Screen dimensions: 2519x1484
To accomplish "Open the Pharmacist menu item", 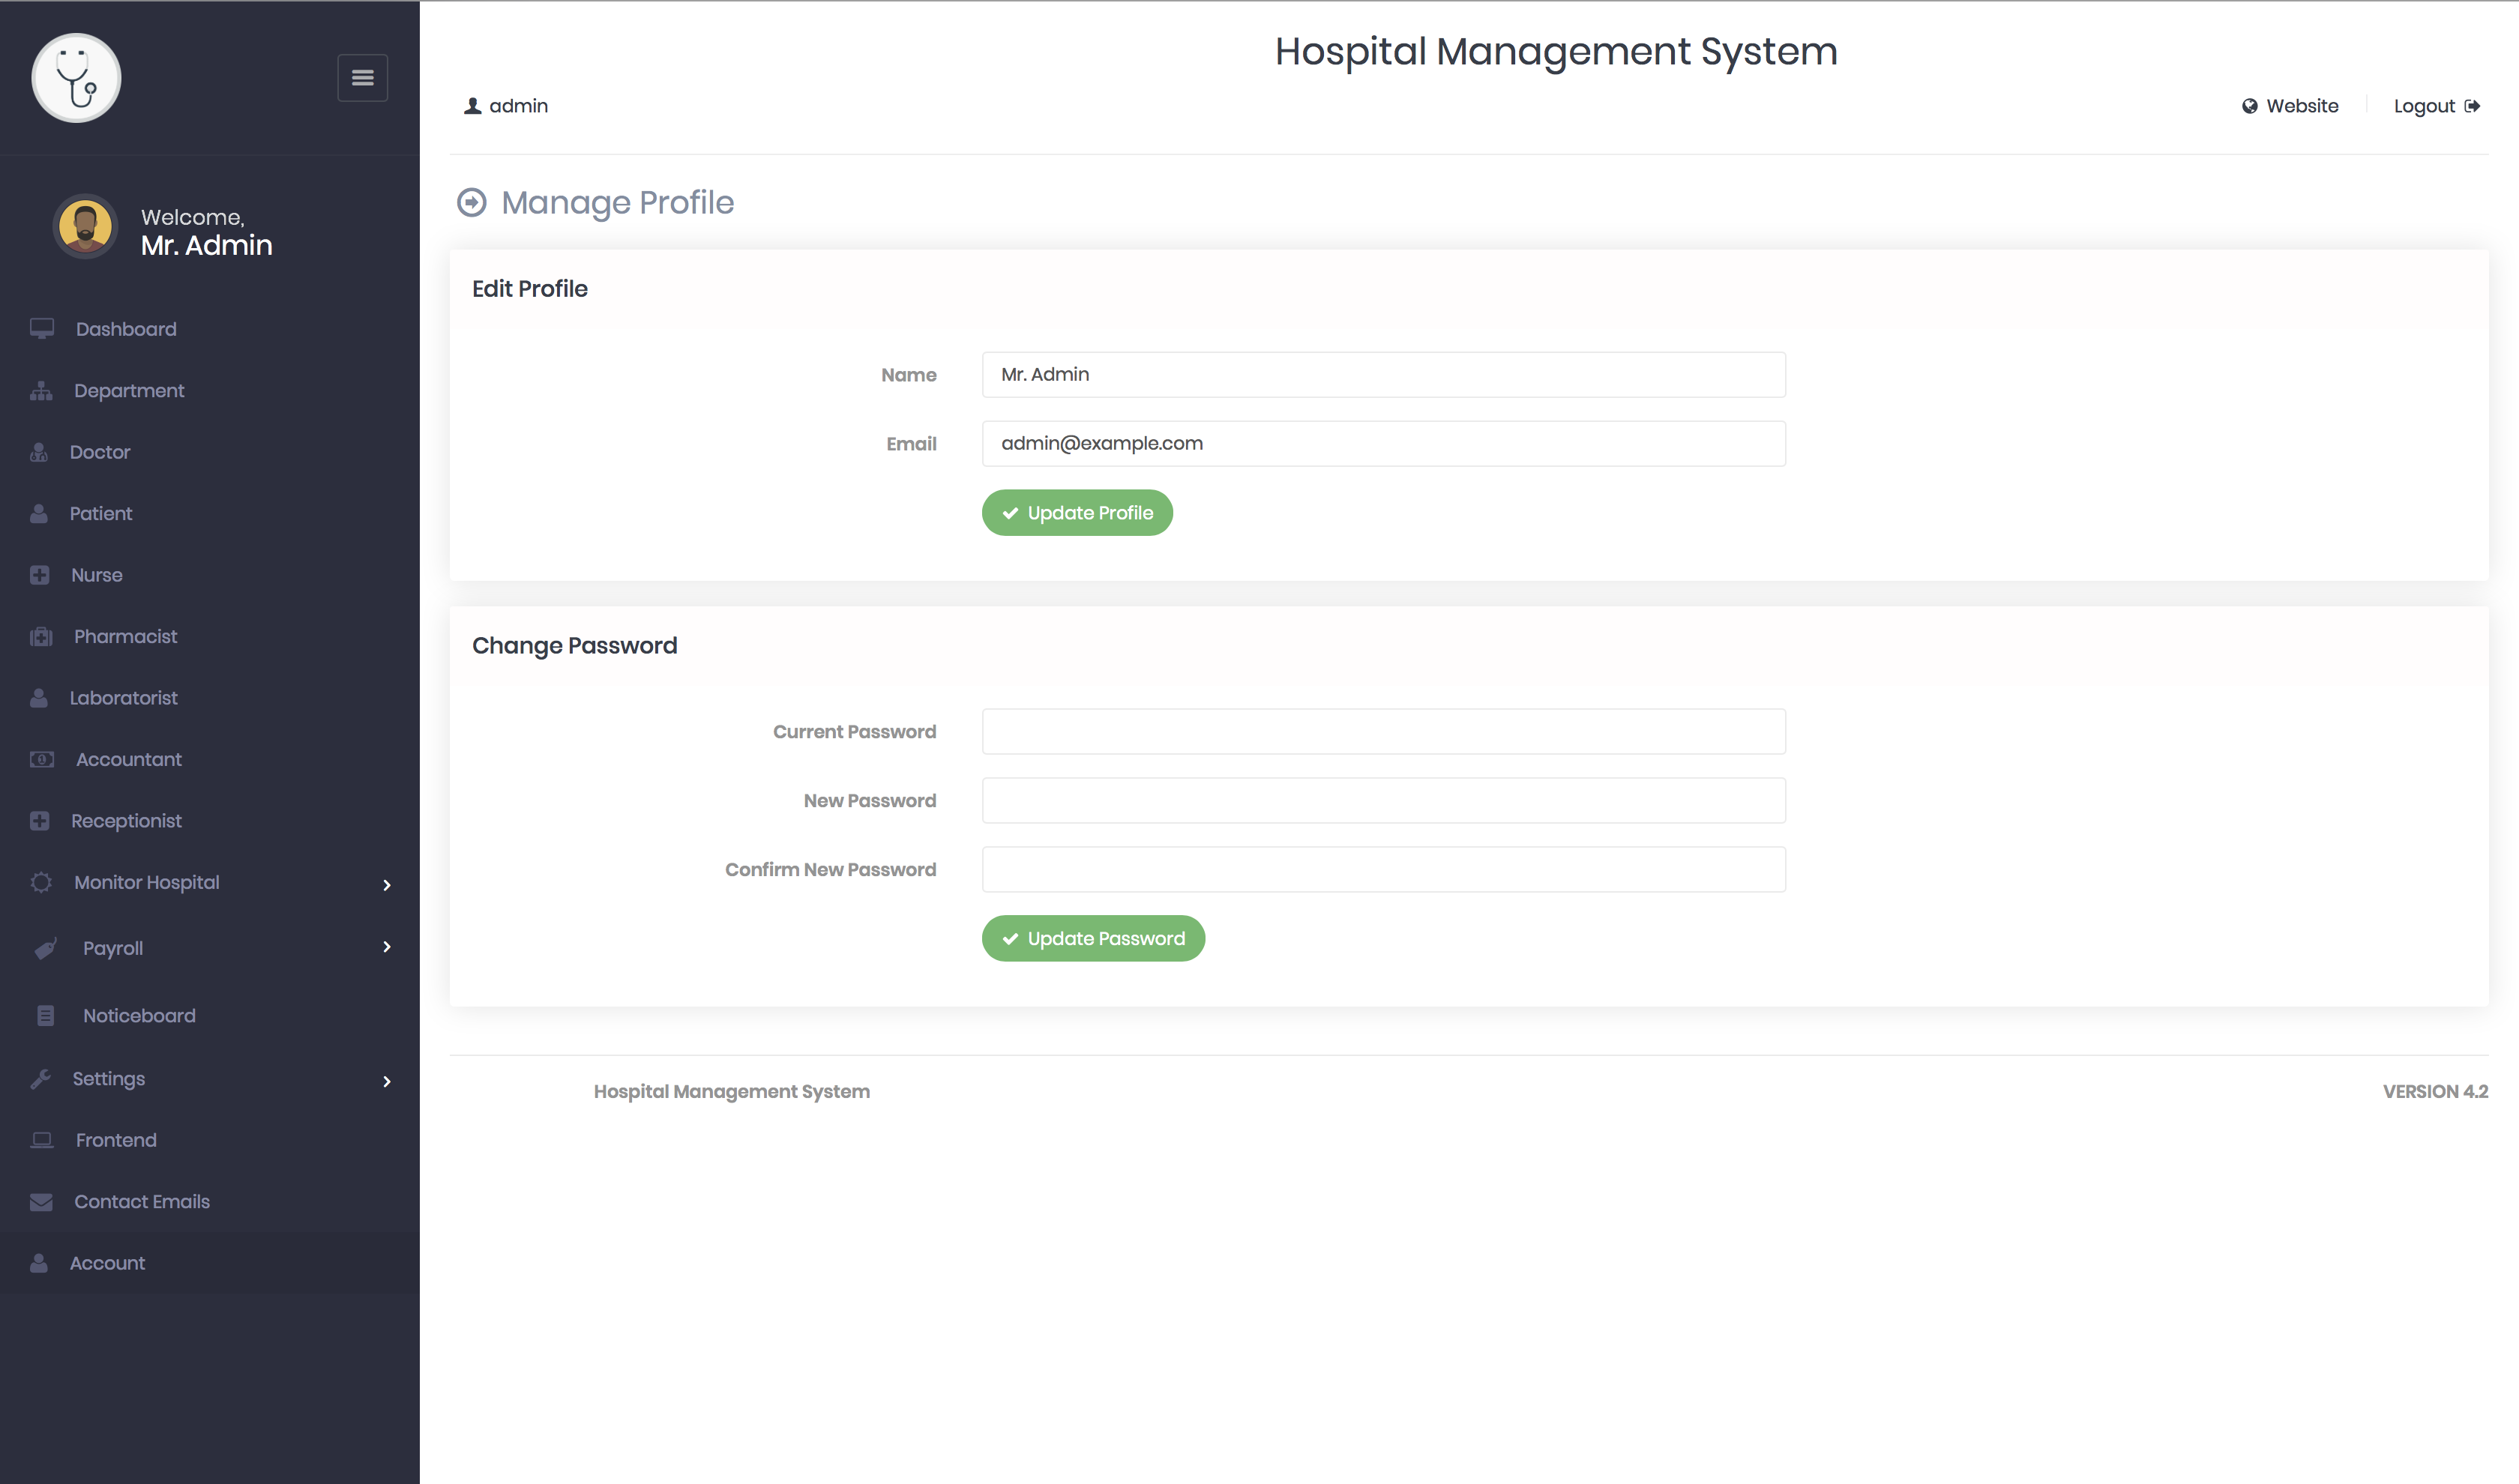I will click(125, 637).
